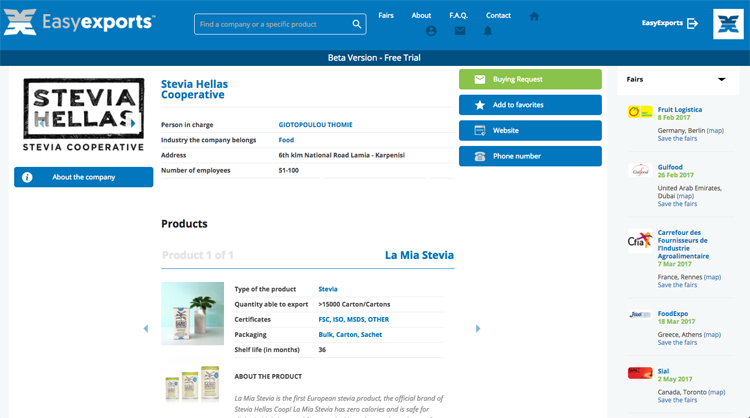Viewport: 750px width, 418px height.
Task: Open the Contact menu item
Action: tap(498, 15)
